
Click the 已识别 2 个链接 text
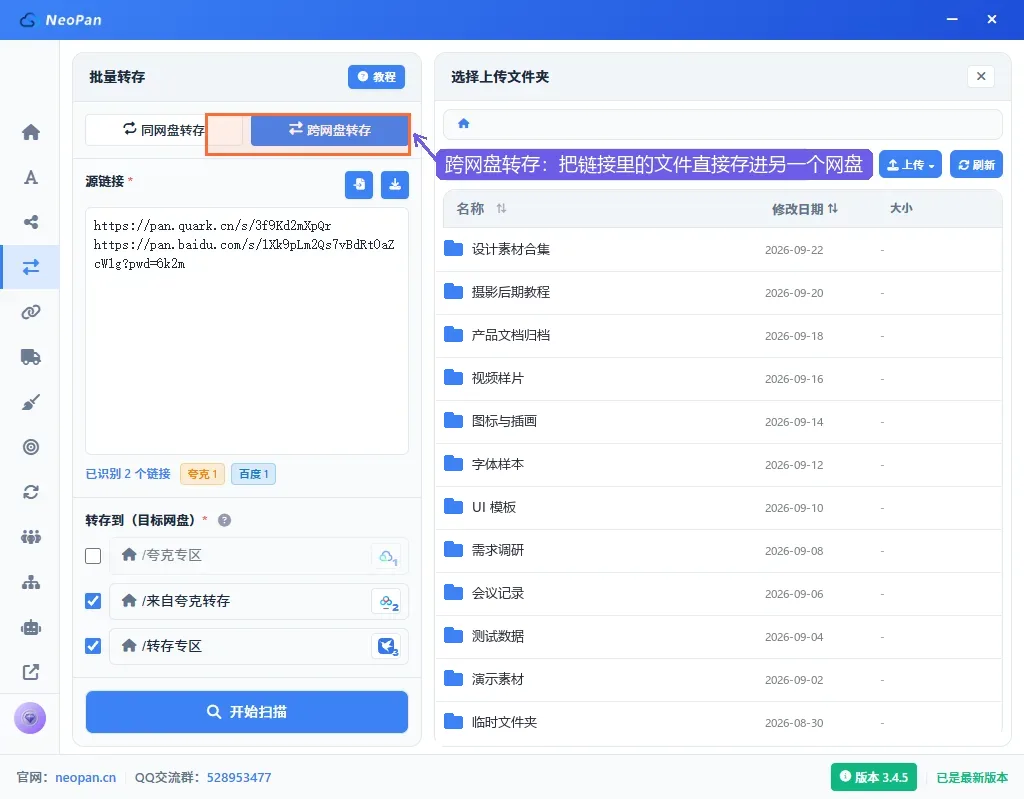point(128,474)
